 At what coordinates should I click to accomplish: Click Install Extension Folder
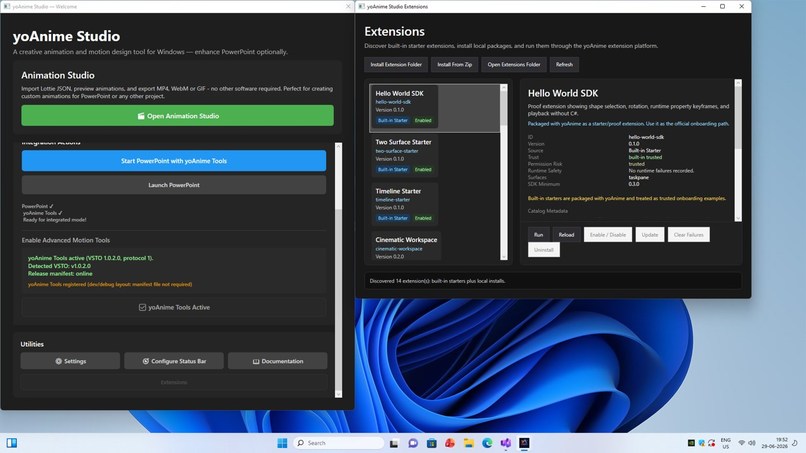pos(396,65)
